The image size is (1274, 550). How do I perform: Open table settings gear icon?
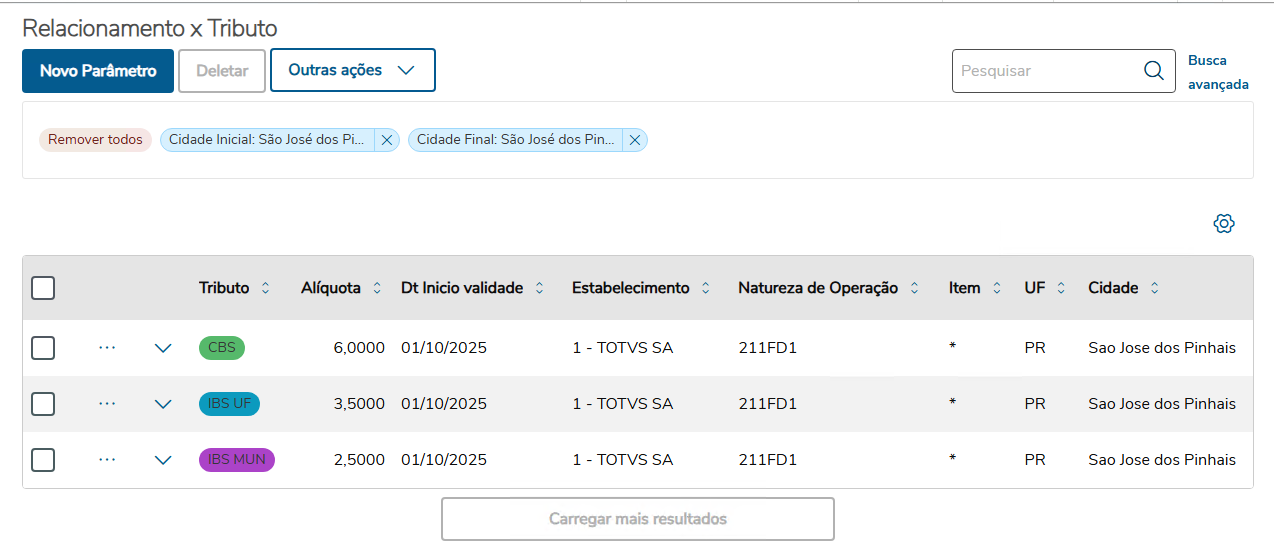tap(1224, 224)
